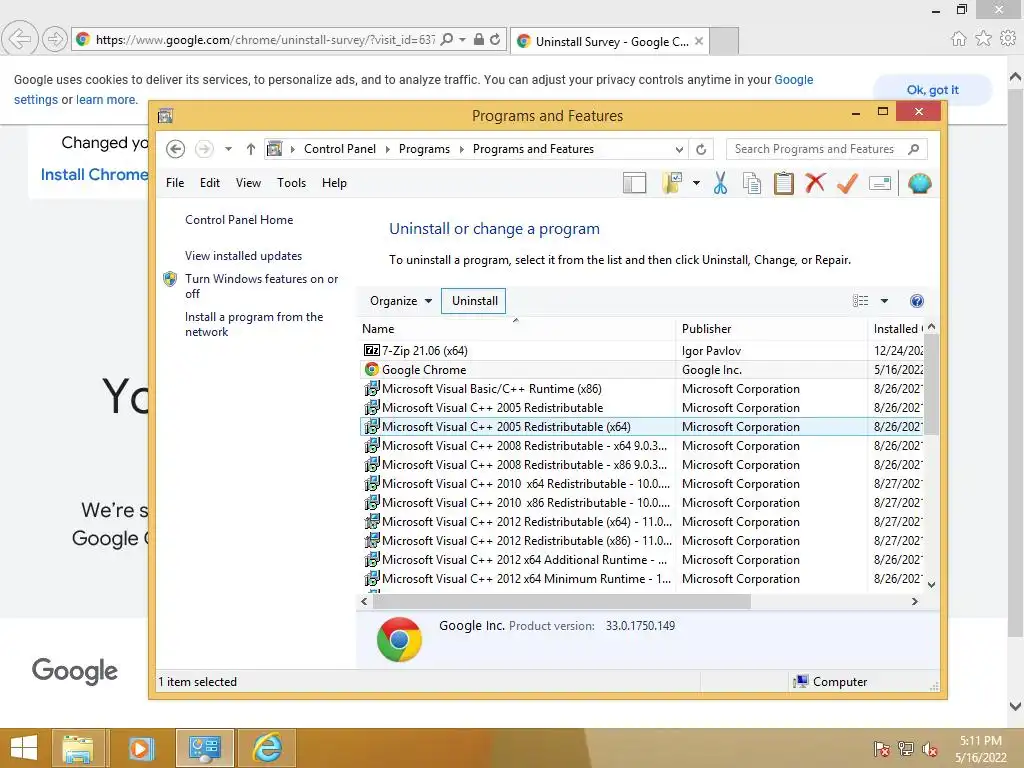Click the up one level arrow
Screen dimensions: 1024x768
[x=250, y=149]
